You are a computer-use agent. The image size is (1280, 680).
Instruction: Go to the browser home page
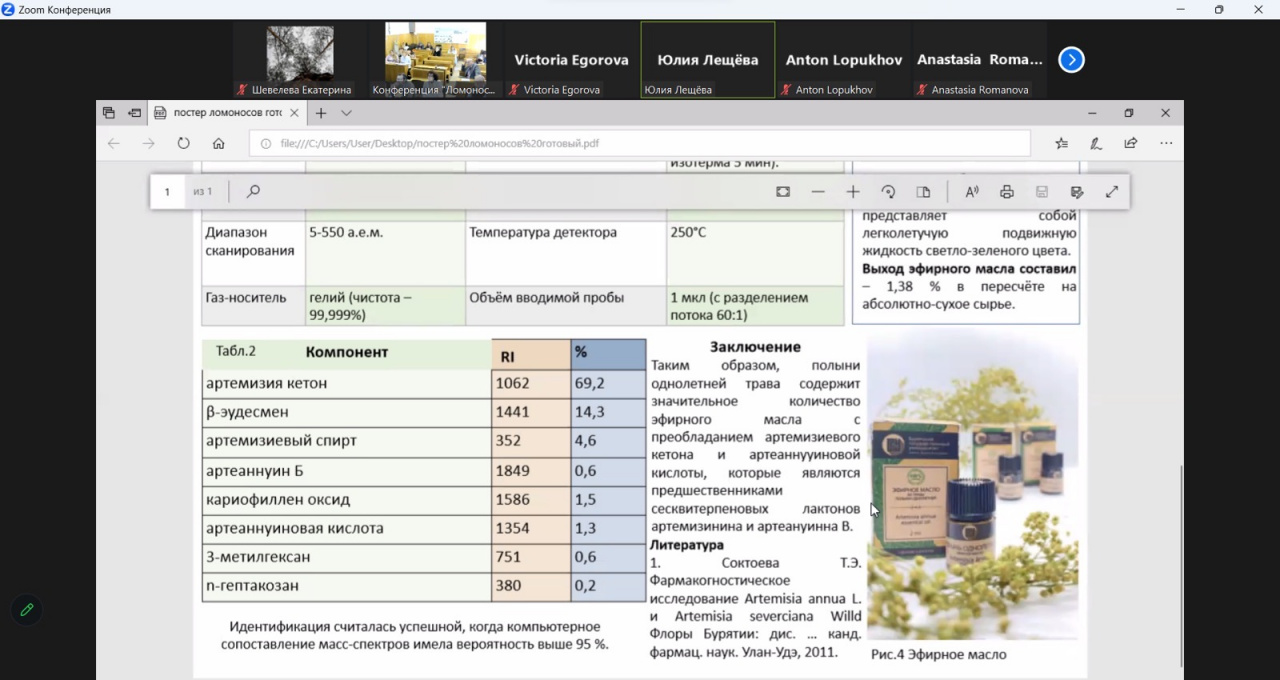click(x=218, y=143)
